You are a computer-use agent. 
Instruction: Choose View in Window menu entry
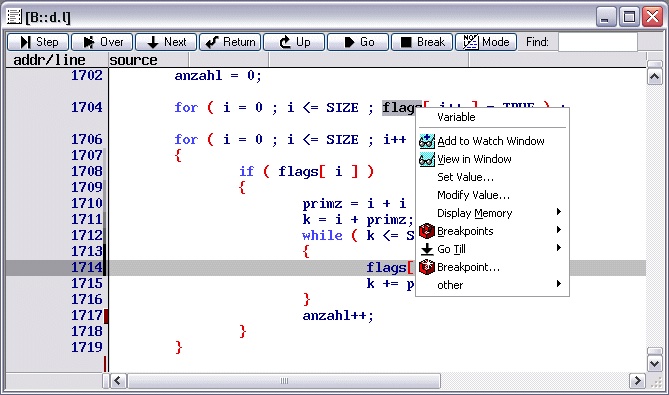tap(492, 159)
